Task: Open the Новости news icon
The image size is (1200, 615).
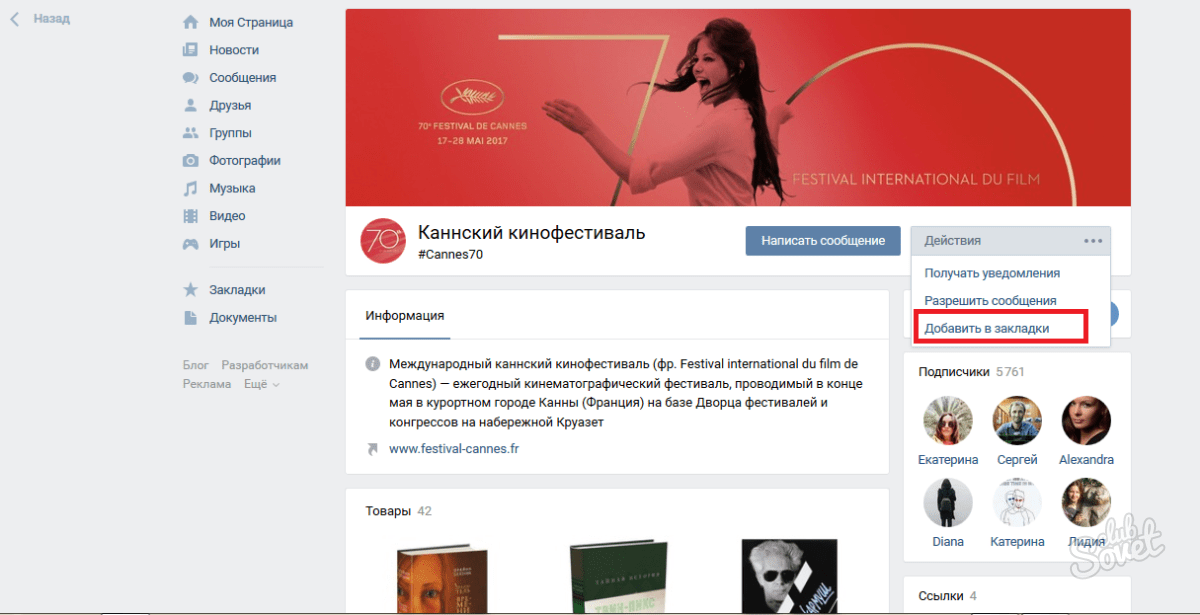Action: pyautogui.click(x=190, y=50)
